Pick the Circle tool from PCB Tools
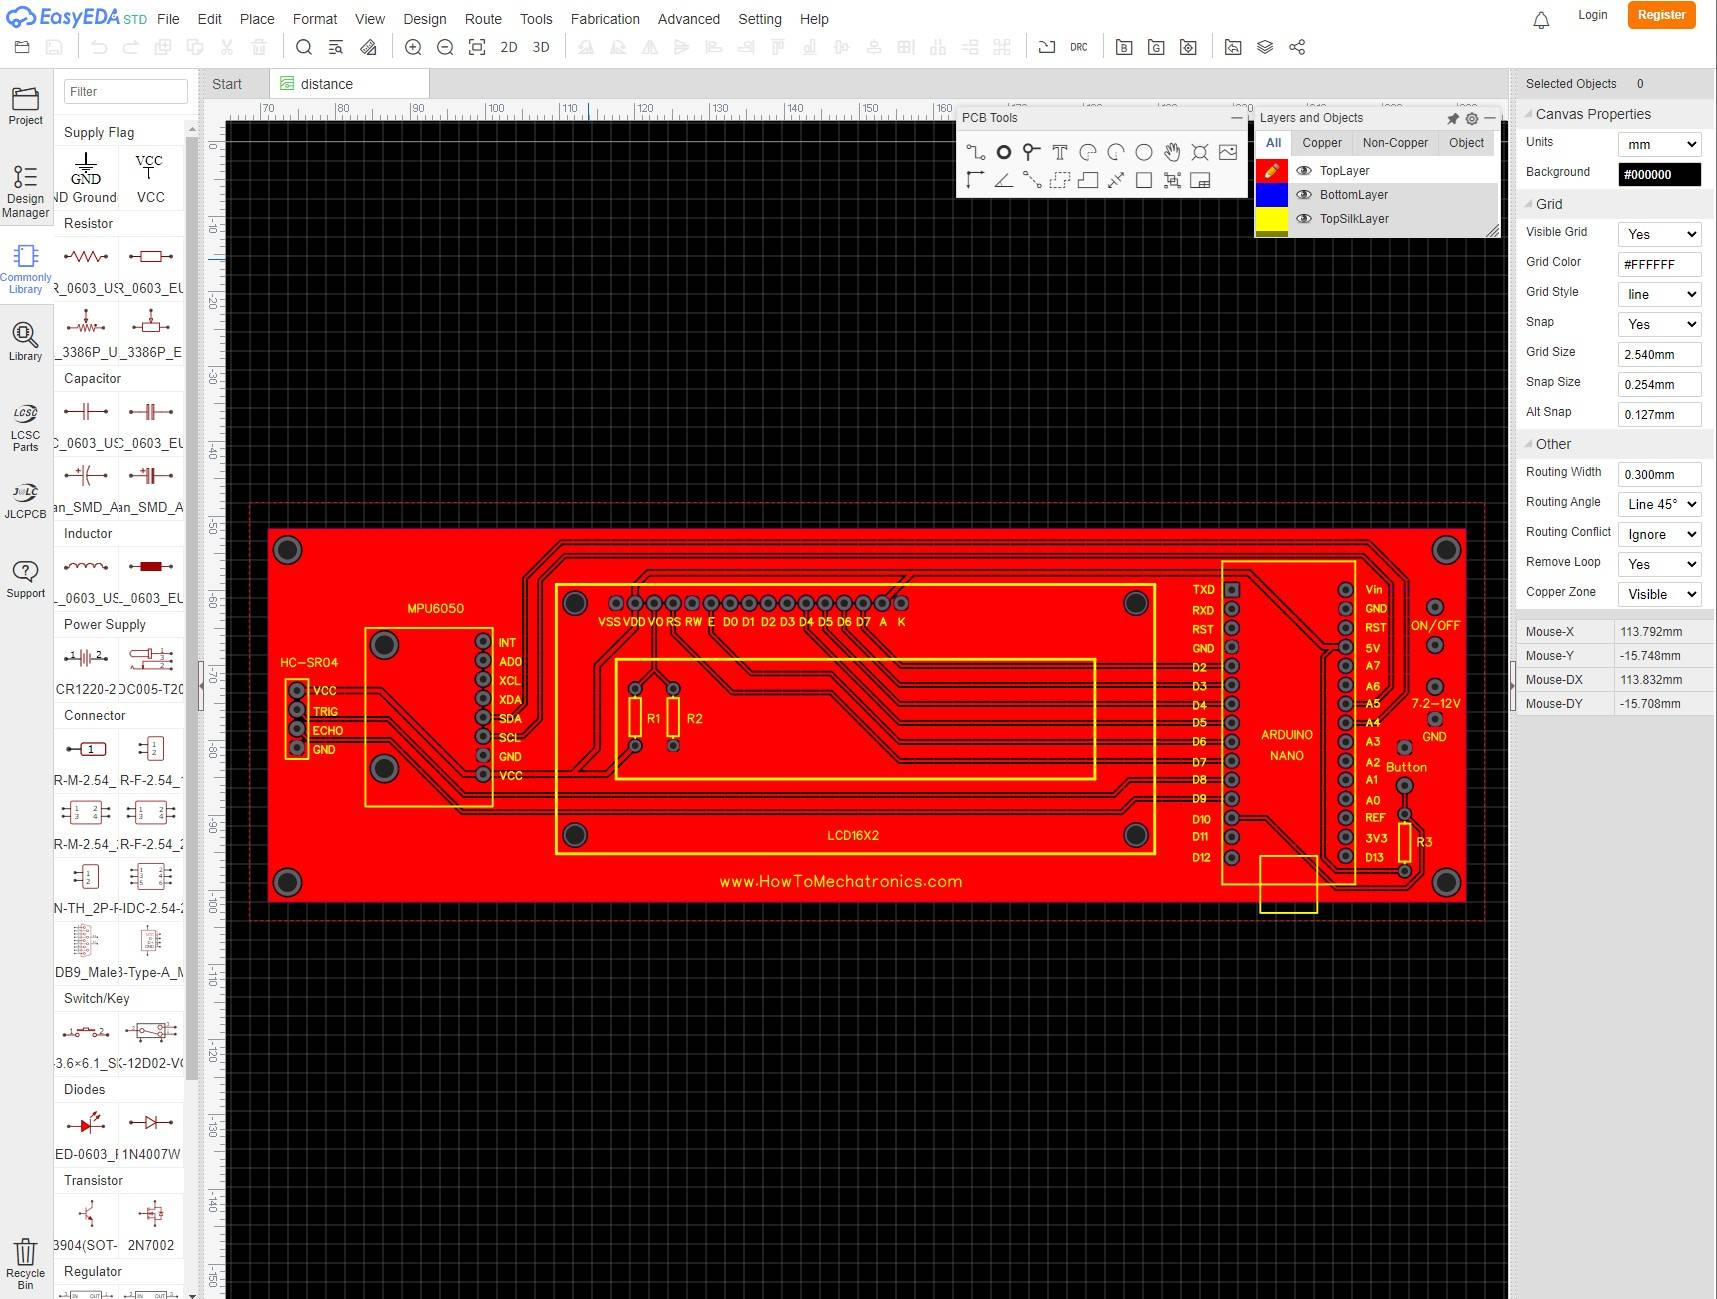The height and width of the screenshot is (1299, 1717). (1143, 152)
